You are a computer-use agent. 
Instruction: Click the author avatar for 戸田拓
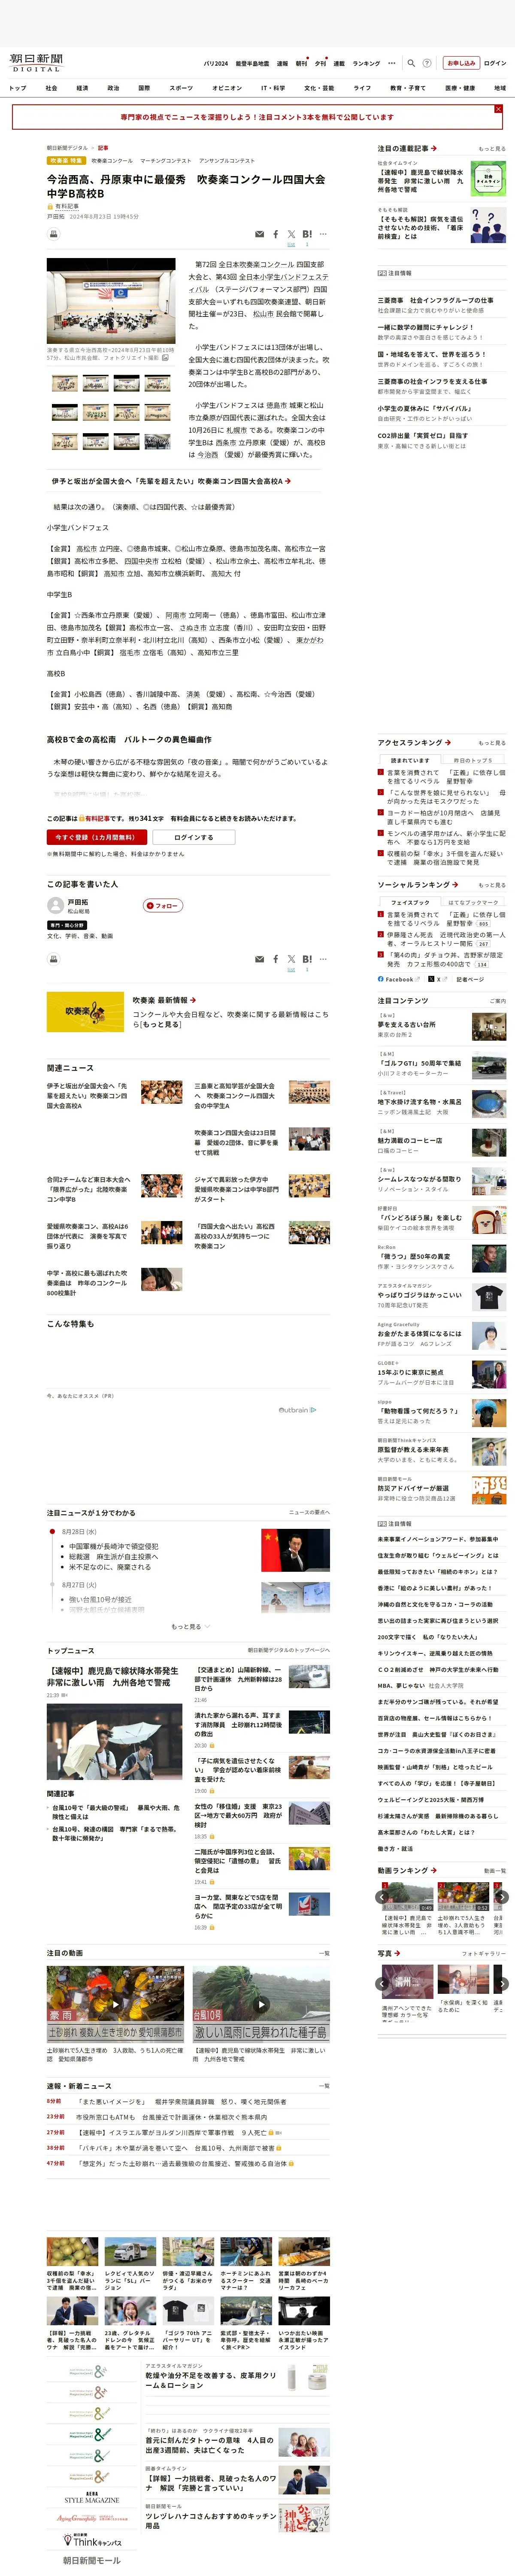pos(56,905)
